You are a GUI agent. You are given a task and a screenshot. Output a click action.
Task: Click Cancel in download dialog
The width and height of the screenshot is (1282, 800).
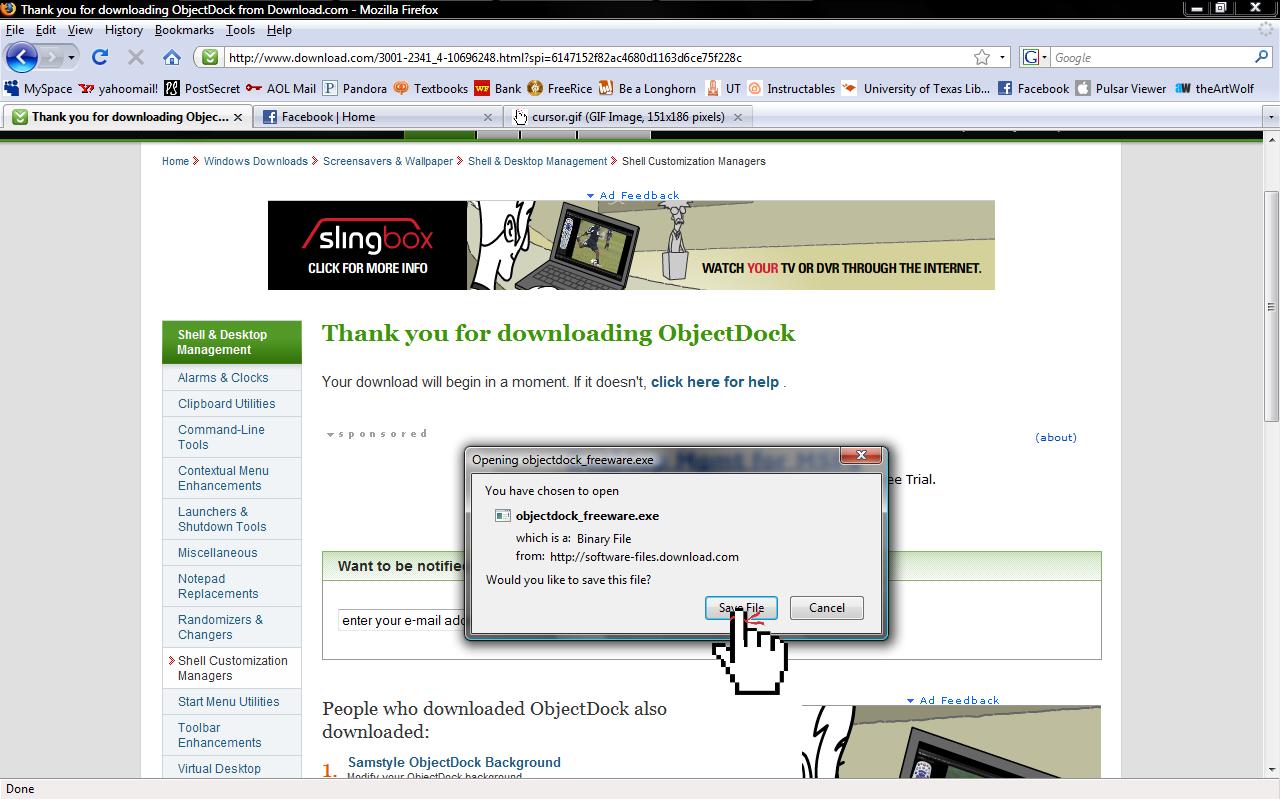coord(826,608)
